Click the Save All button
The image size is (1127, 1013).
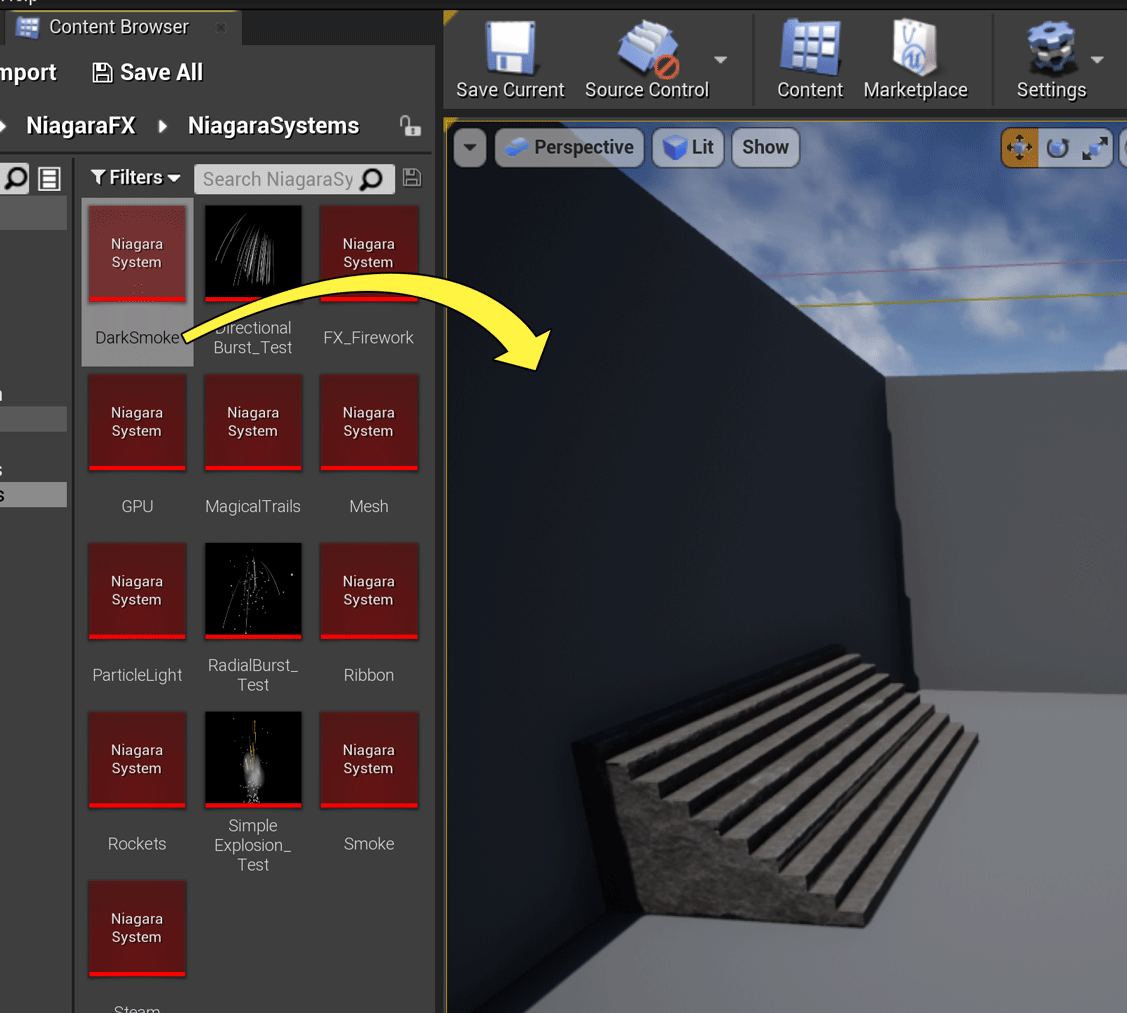(x=148, y=73)
